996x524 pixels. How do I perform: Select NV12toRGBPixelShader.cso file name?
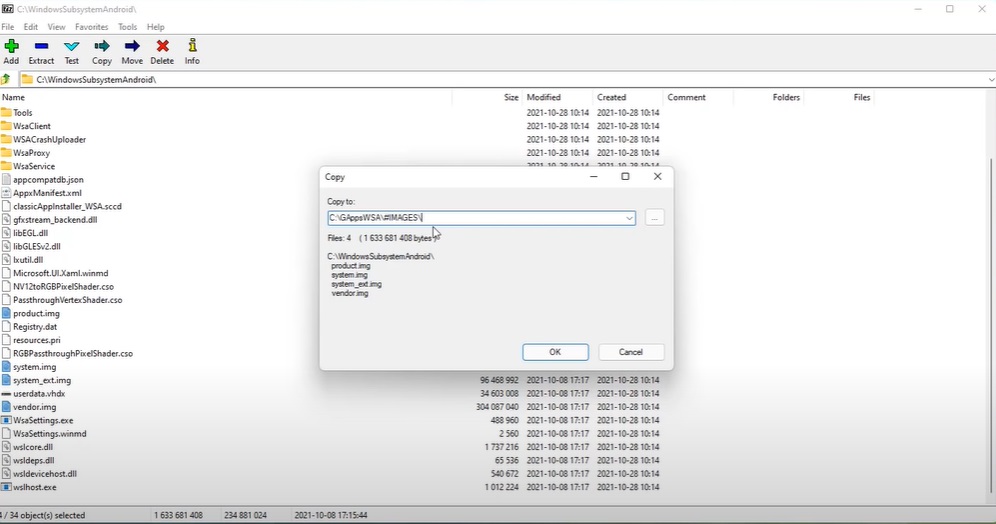pos(64,286)
